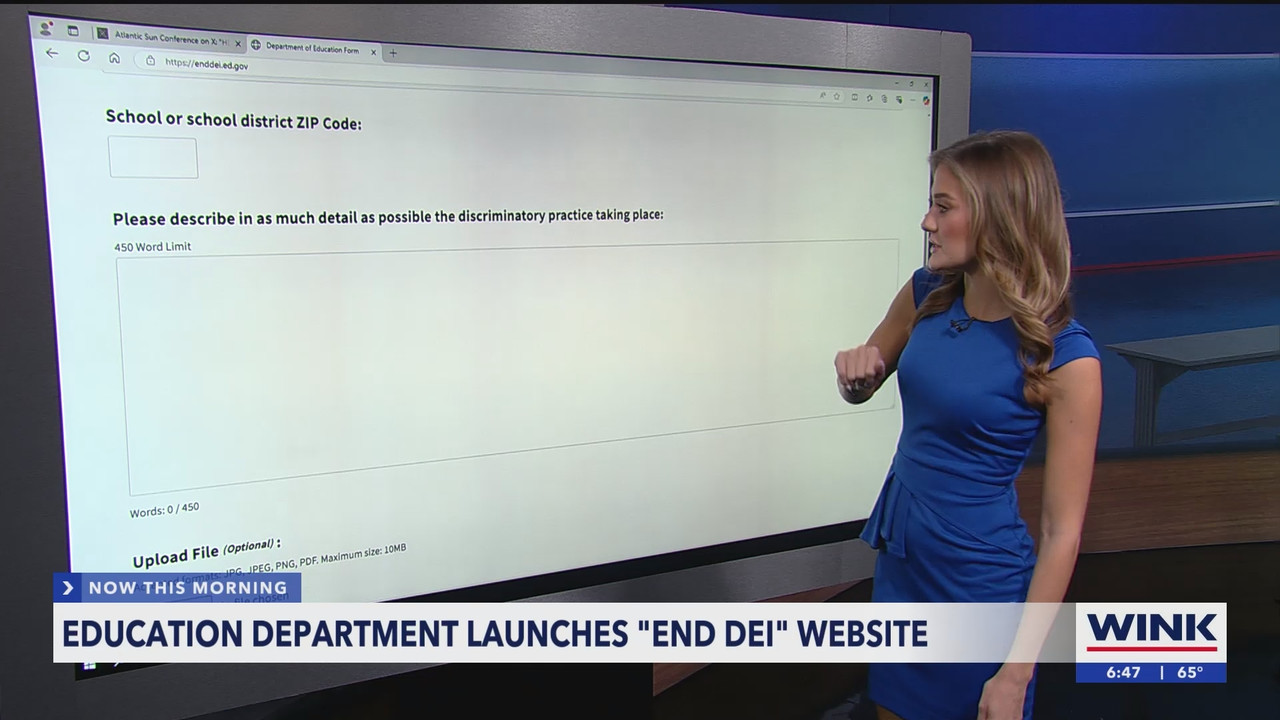Open the browser essentials shield icon
Screen dimensions: 1280x720
click(899, 100)
